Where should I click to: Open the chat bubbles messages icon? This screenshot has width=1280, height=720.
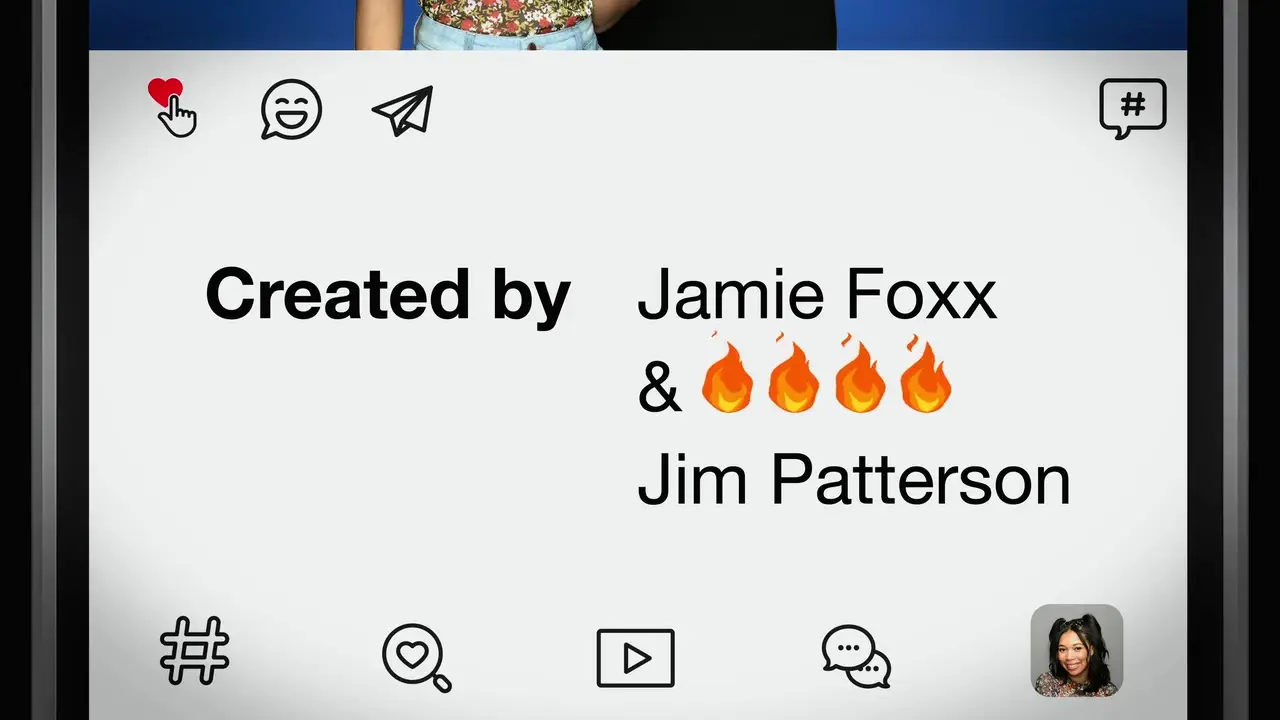[856, 657]
